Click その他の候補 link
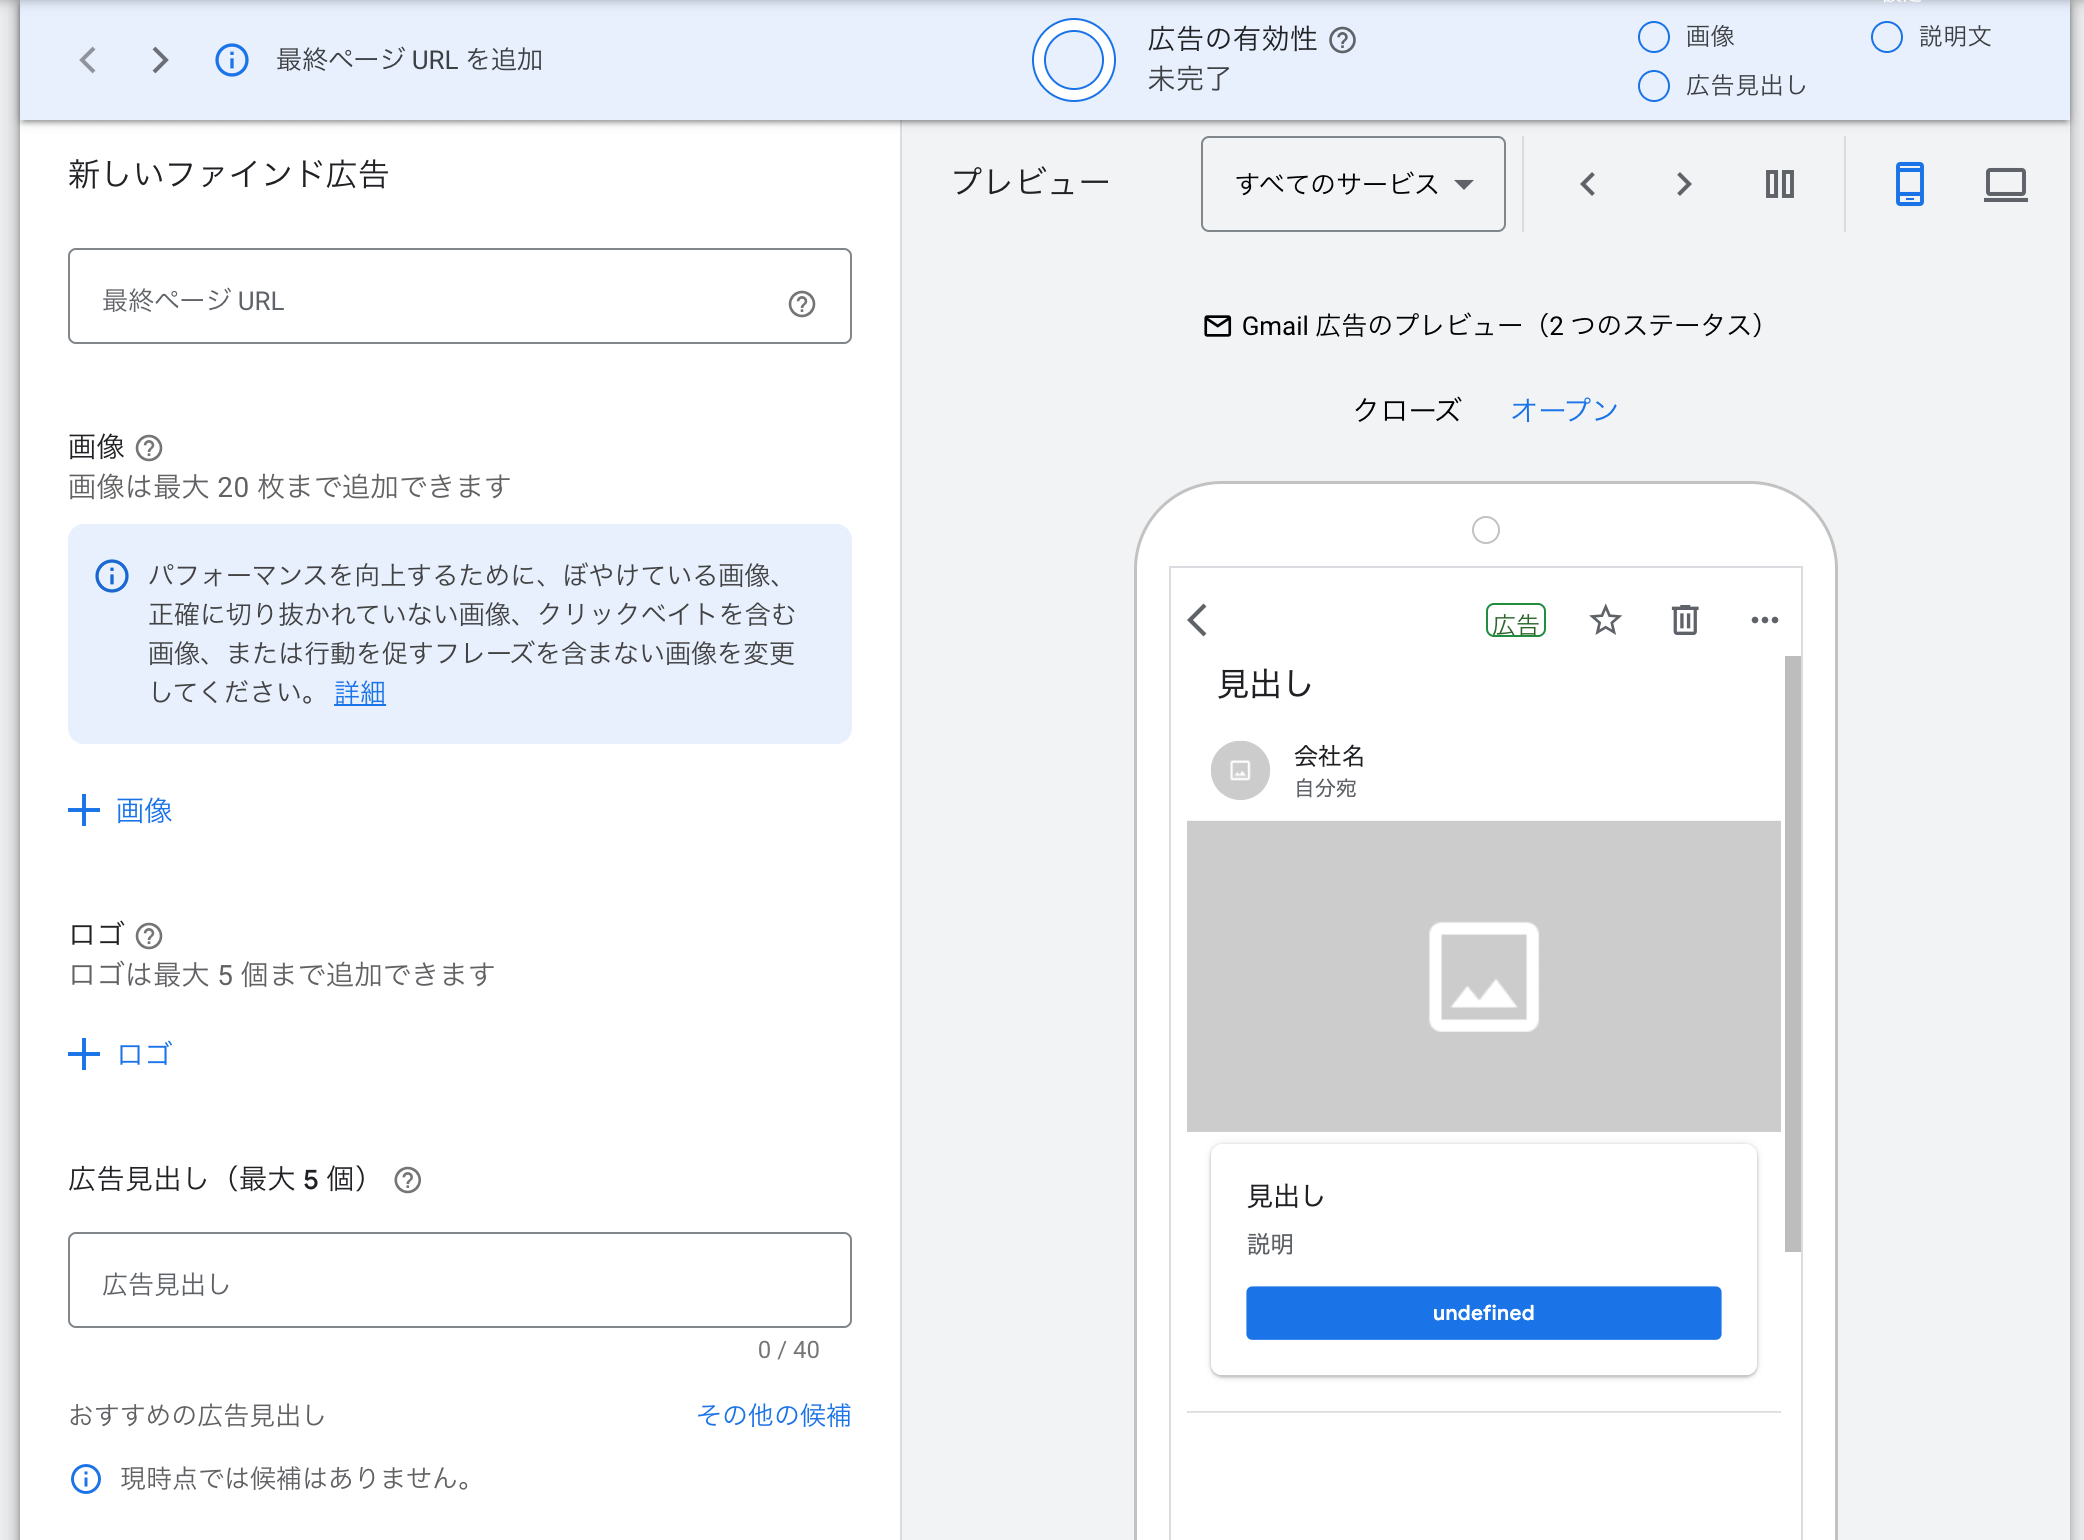The width and height of the screenshot is (2084, 1540). [774, 1415]
